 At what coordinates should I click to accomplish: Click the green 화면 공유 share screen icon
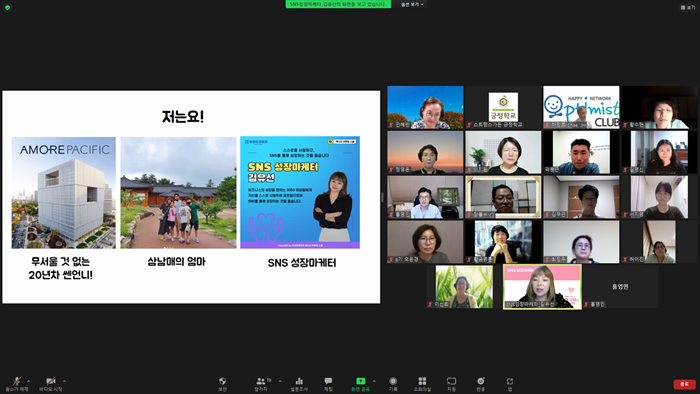360,381
